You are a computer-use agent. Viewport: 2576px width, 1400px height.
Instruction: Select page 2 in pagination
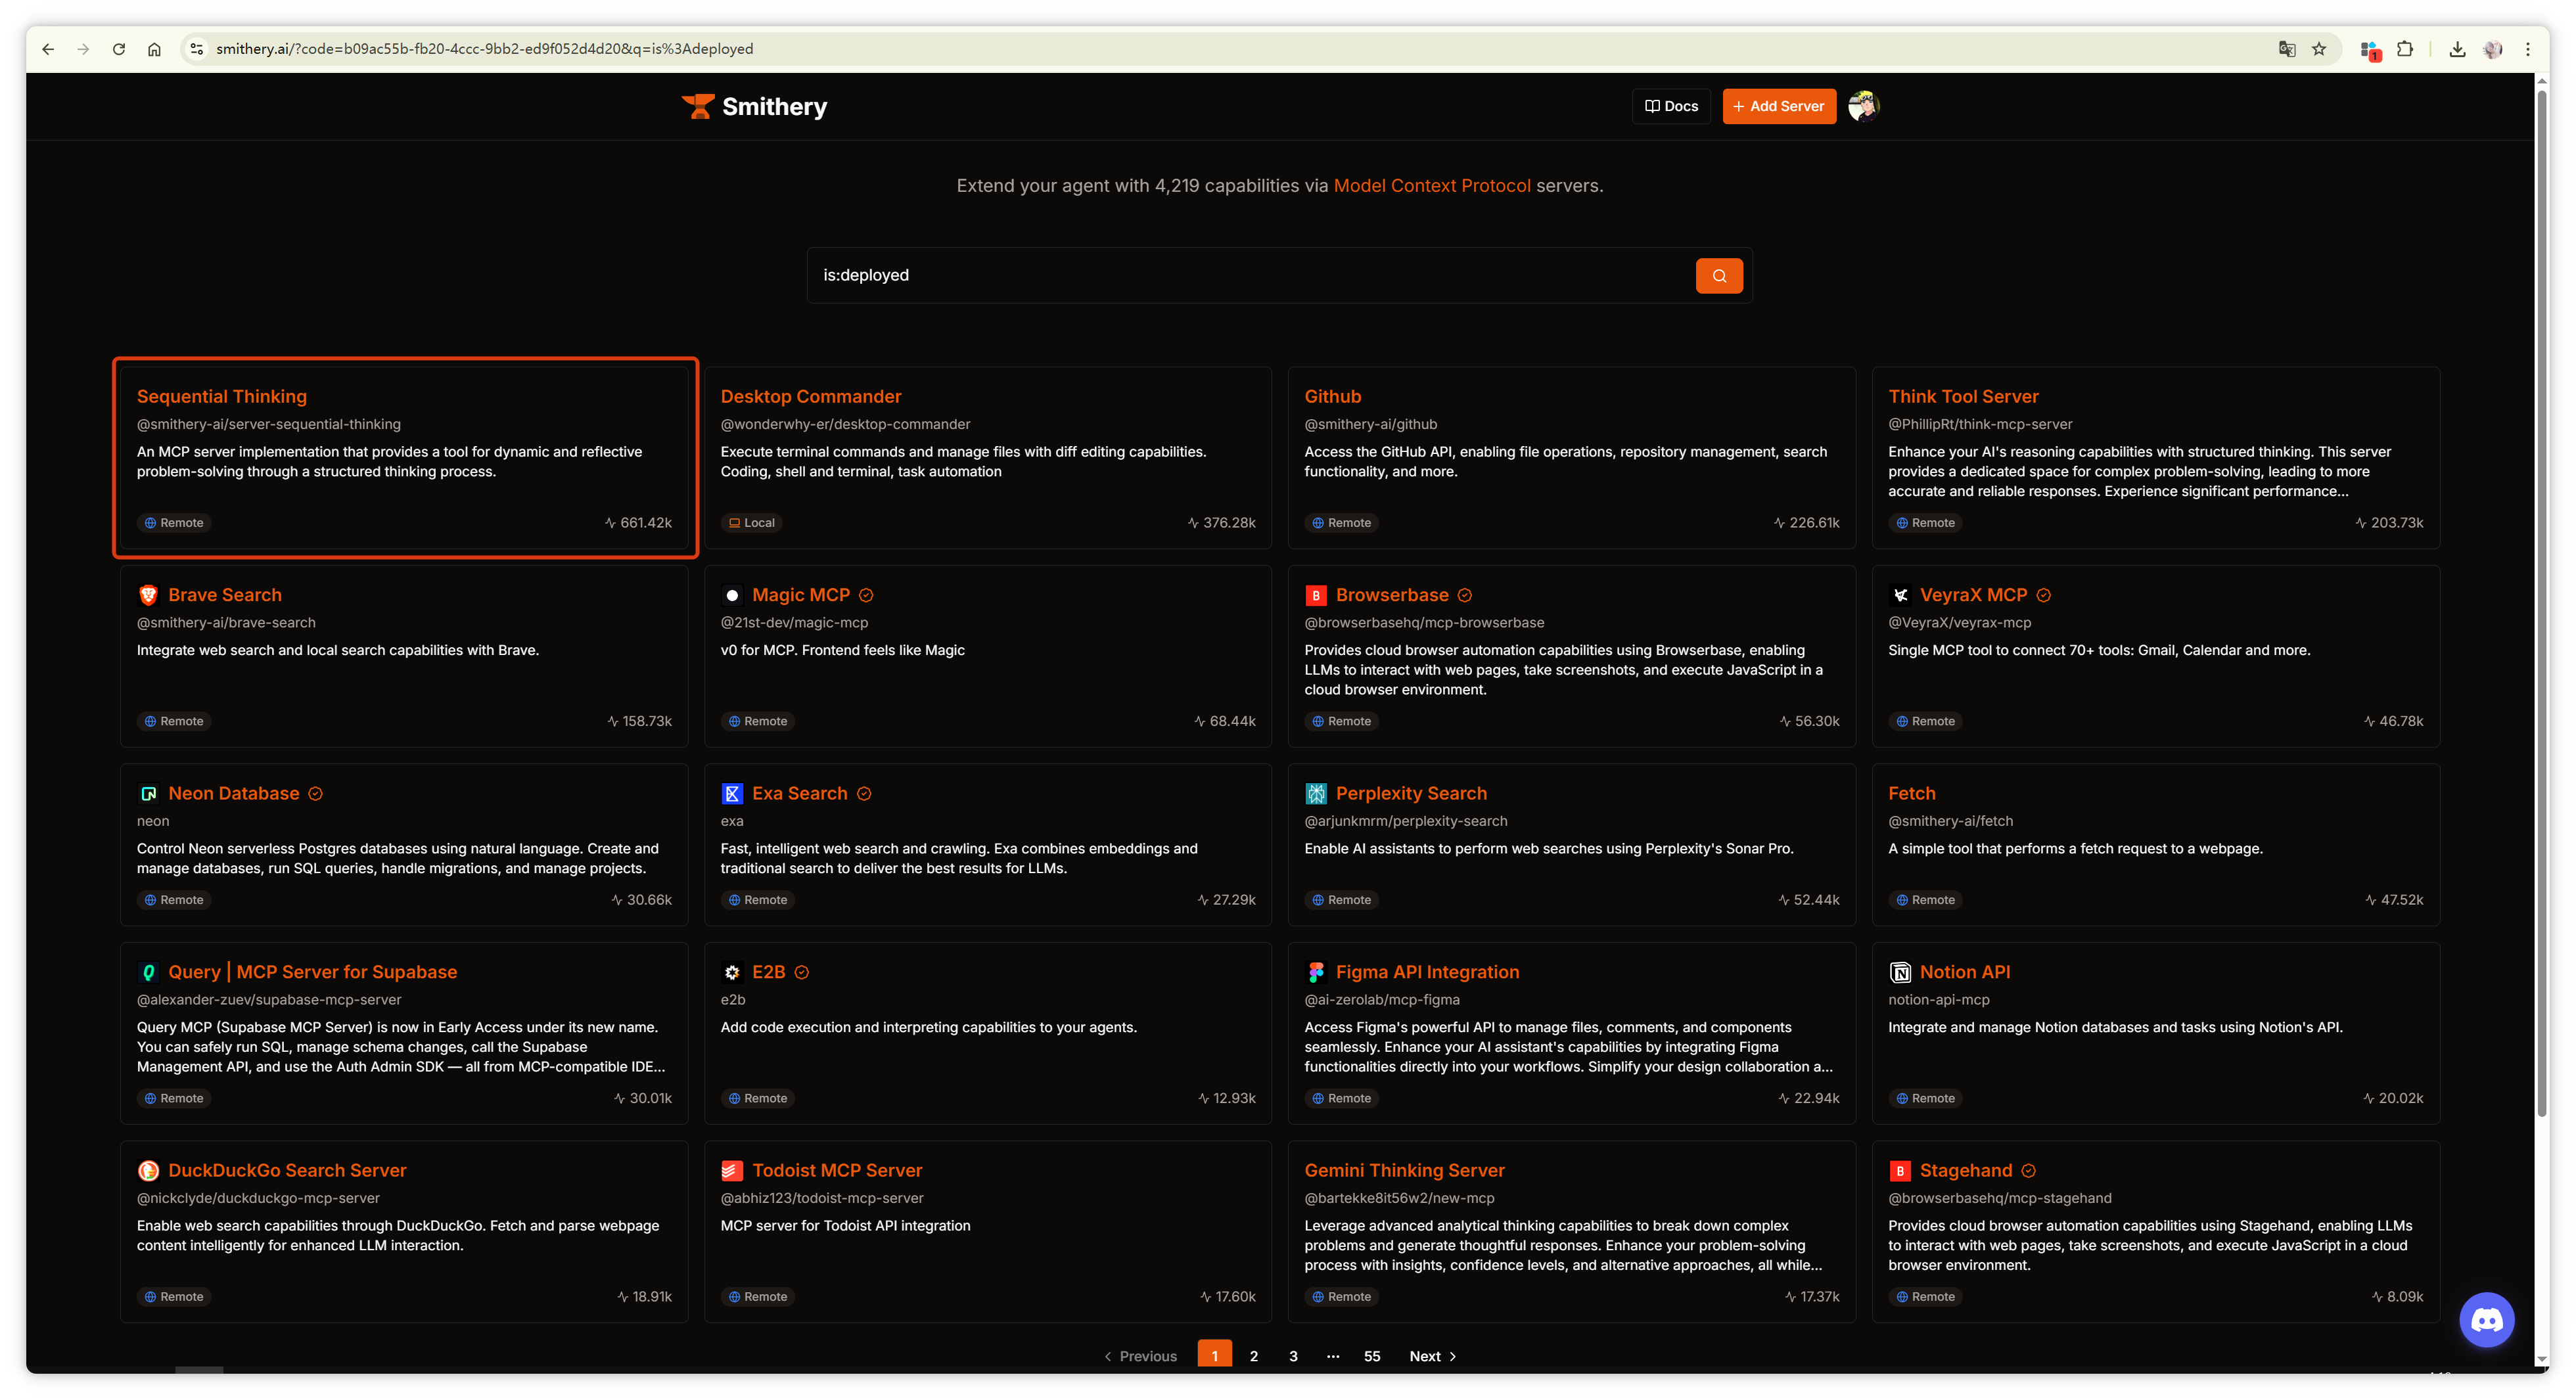1253,1356
